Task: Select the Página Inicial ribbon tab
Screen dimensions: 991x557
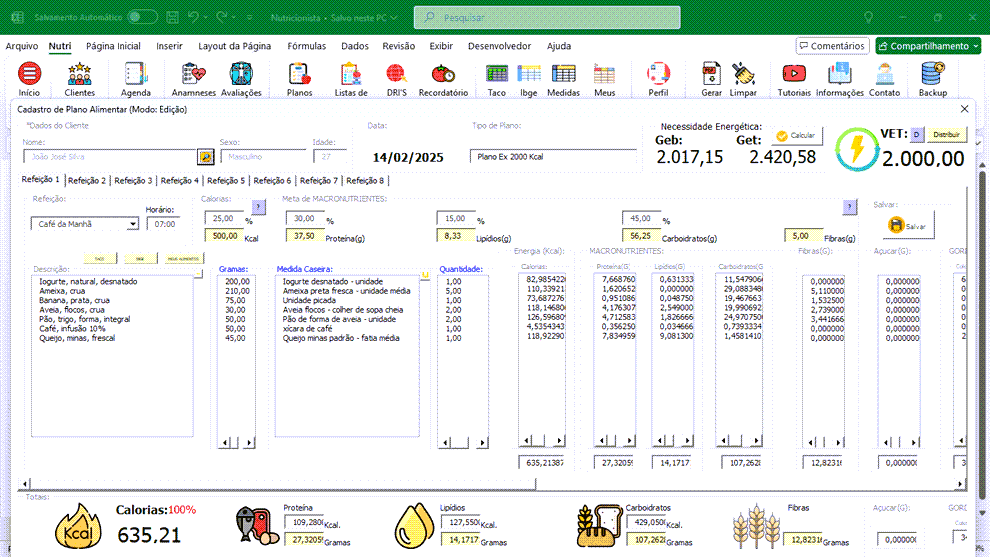Action: tap(113, 46)
